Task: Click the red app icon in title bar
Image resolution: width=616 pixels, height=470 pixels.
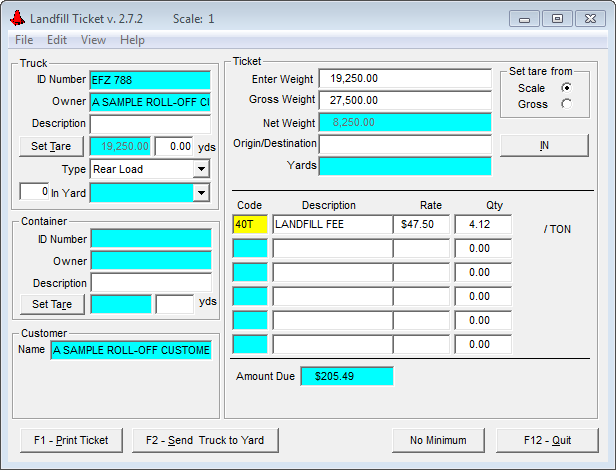Action: [x=17, y=18]
